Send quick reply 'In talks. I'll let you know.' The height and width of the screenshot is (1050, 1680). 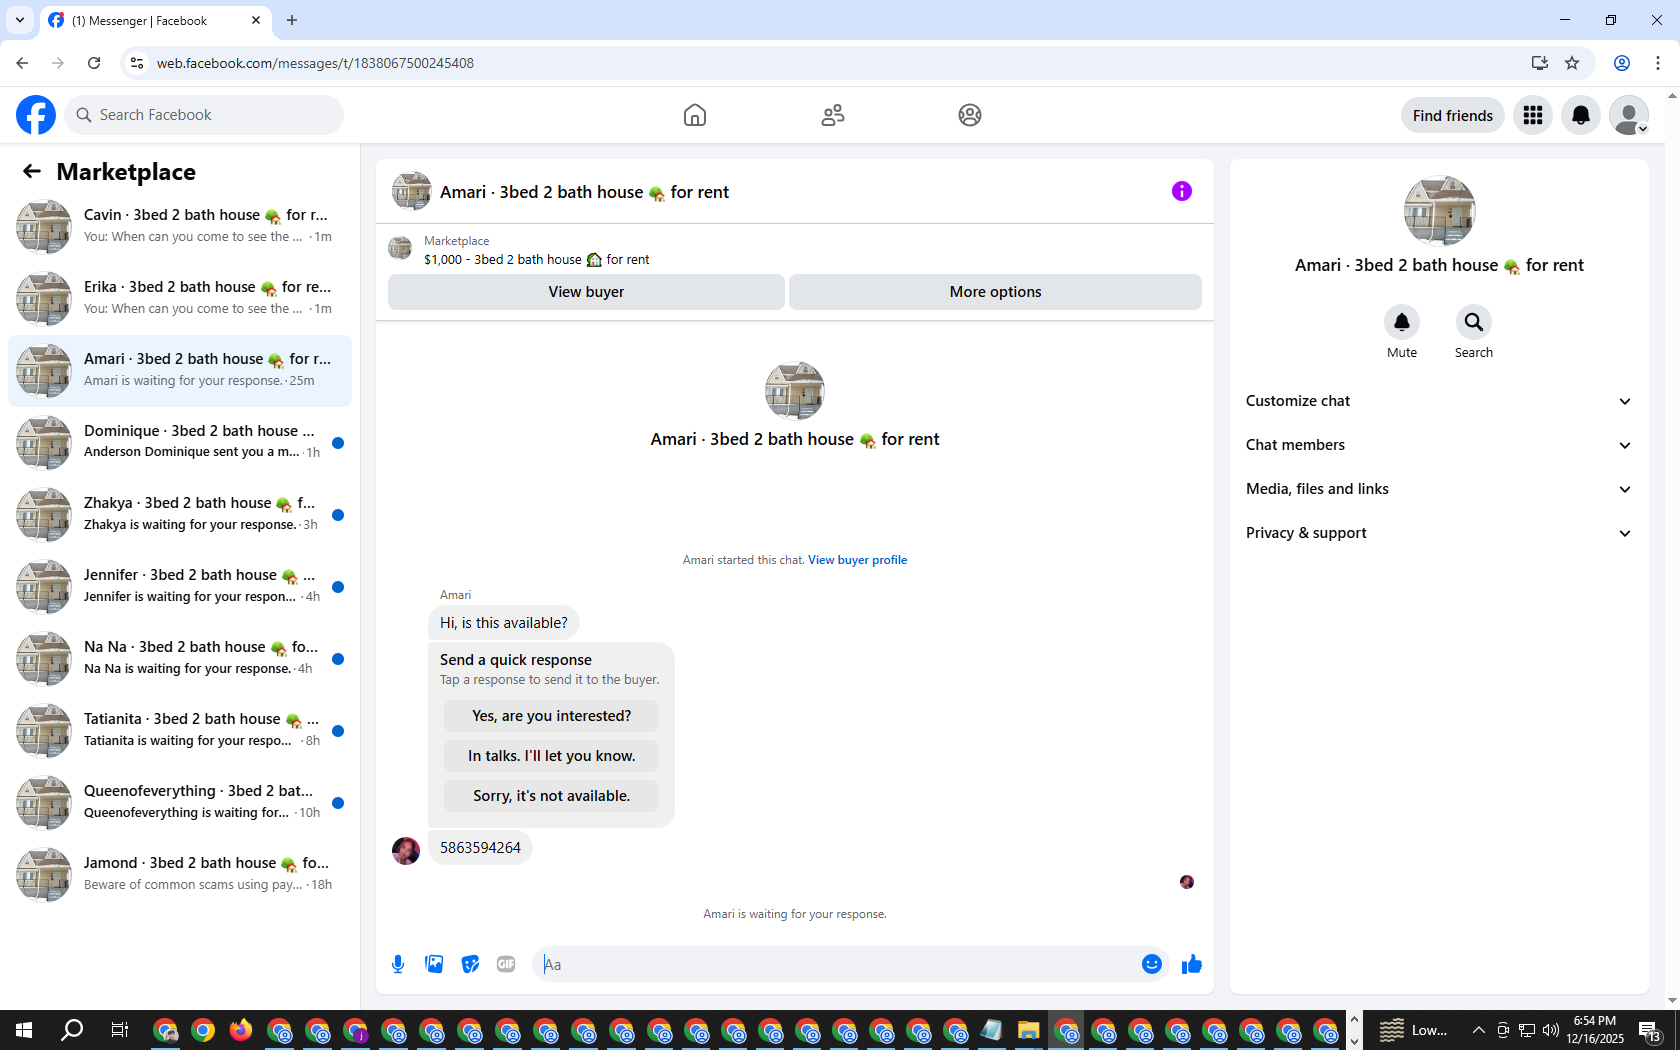(551, 756)
